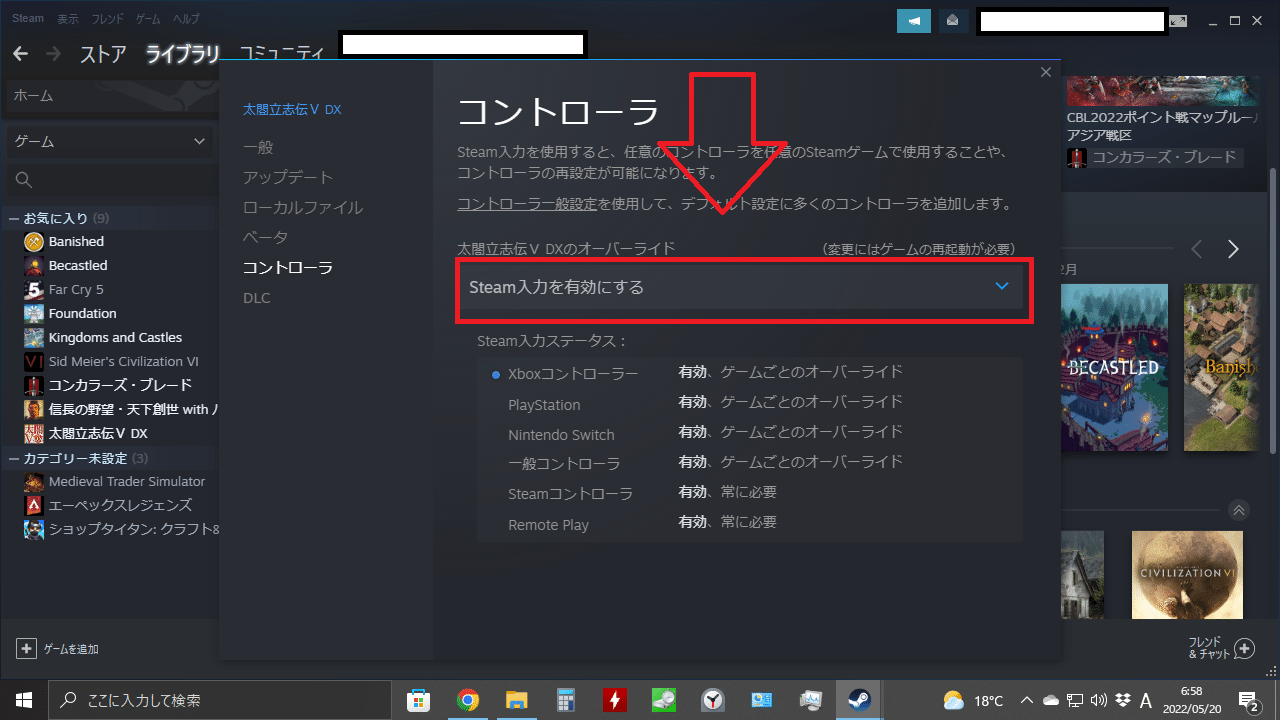Select Becastled in the favorites list
Viewport: 1280px width, 720px height.
78,265
